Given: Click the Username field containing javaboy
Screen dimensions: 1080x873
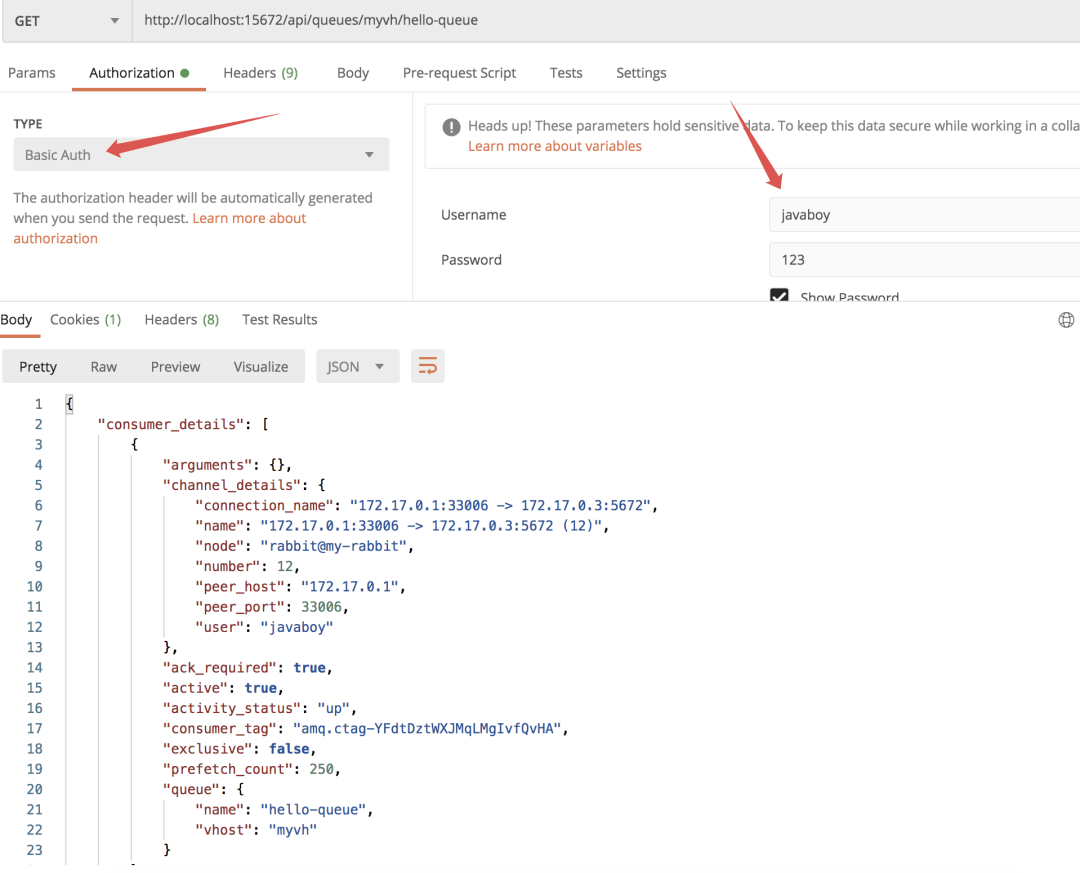Looking at the screenshot, I should 924,214.
